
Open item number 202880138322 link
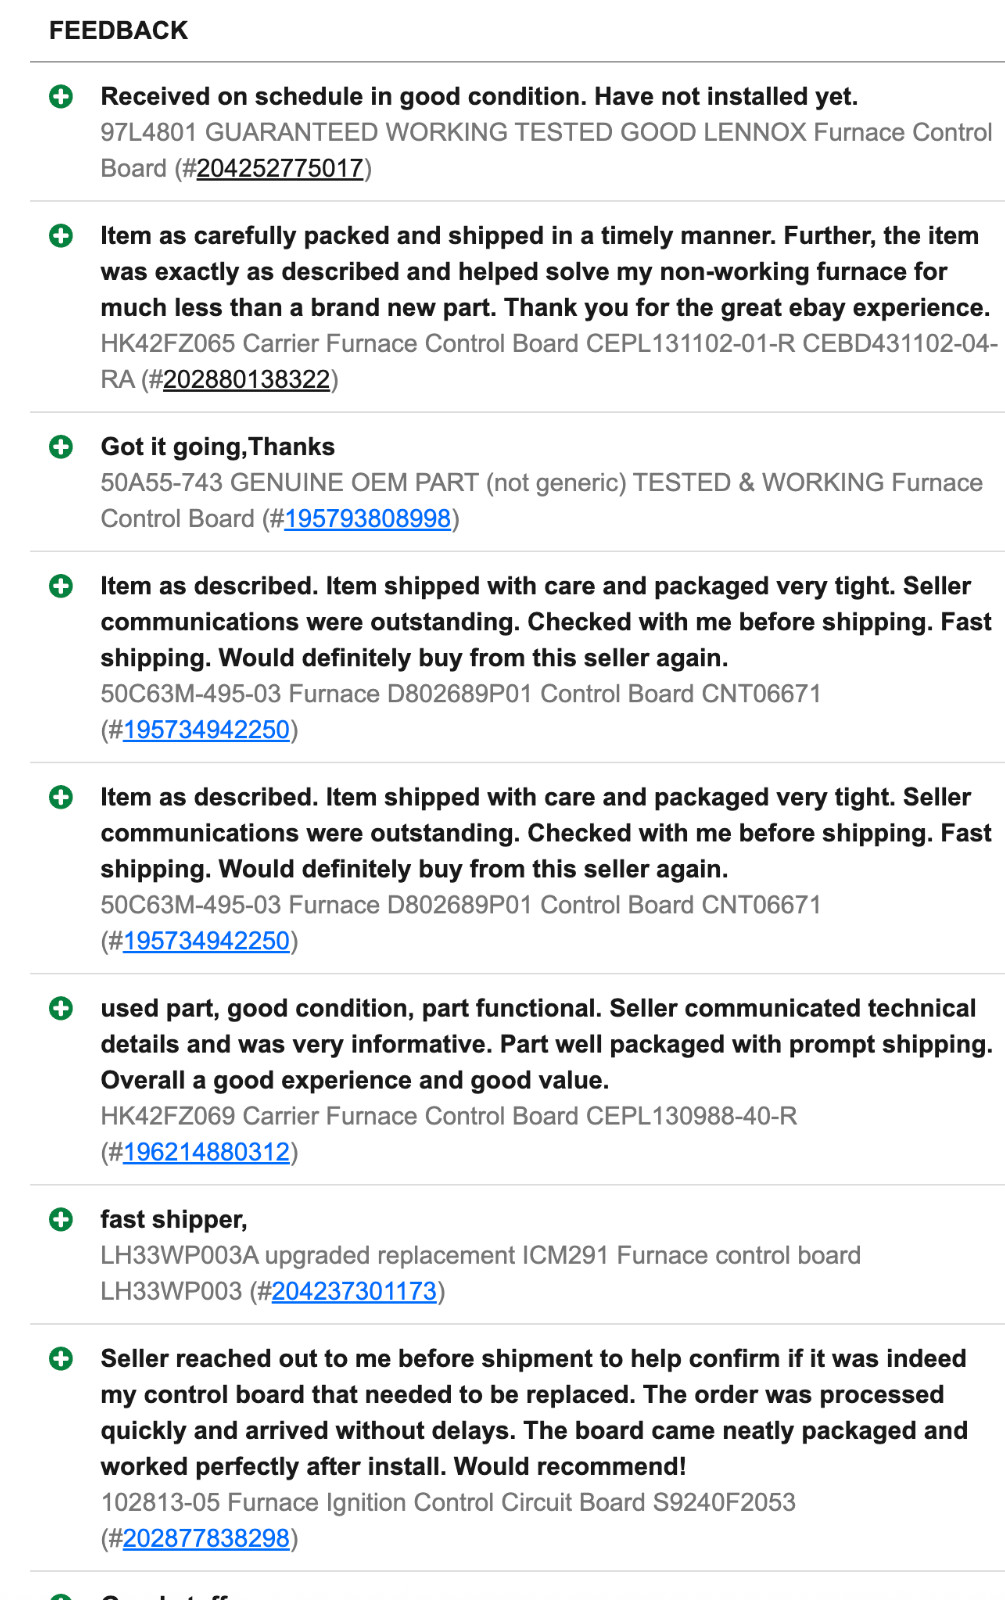[247, 379]
